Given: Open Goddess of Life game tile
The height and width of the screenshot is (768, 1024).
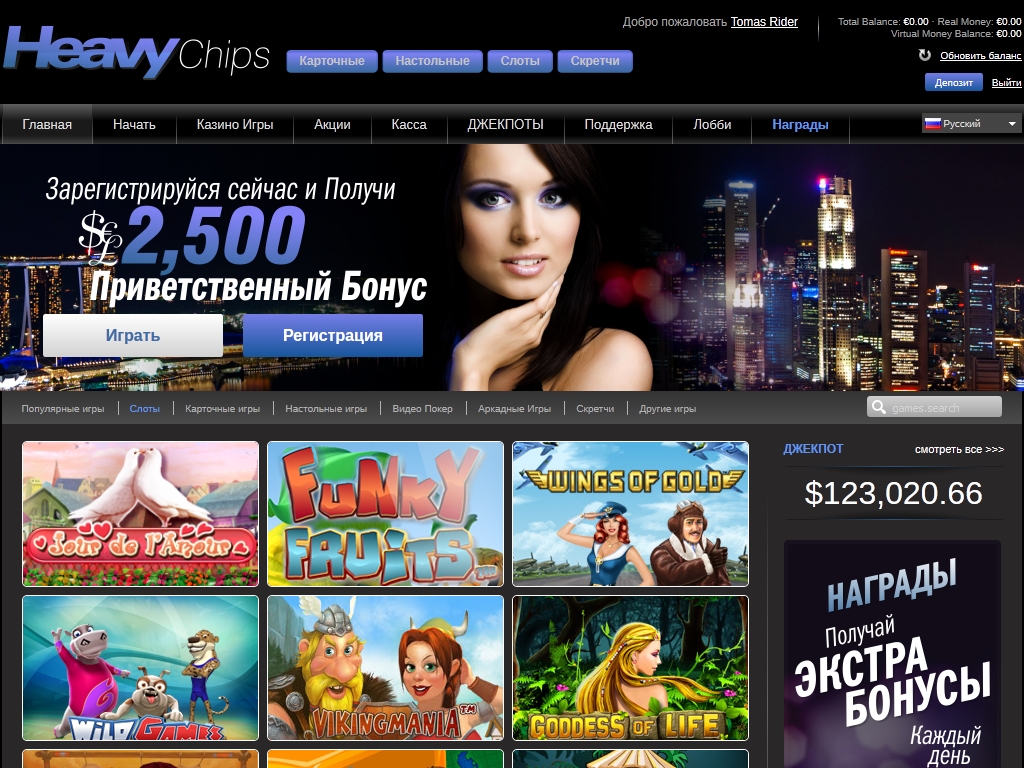Looking at the screenshot, I should pyautogui.click(x=630, y=667).
